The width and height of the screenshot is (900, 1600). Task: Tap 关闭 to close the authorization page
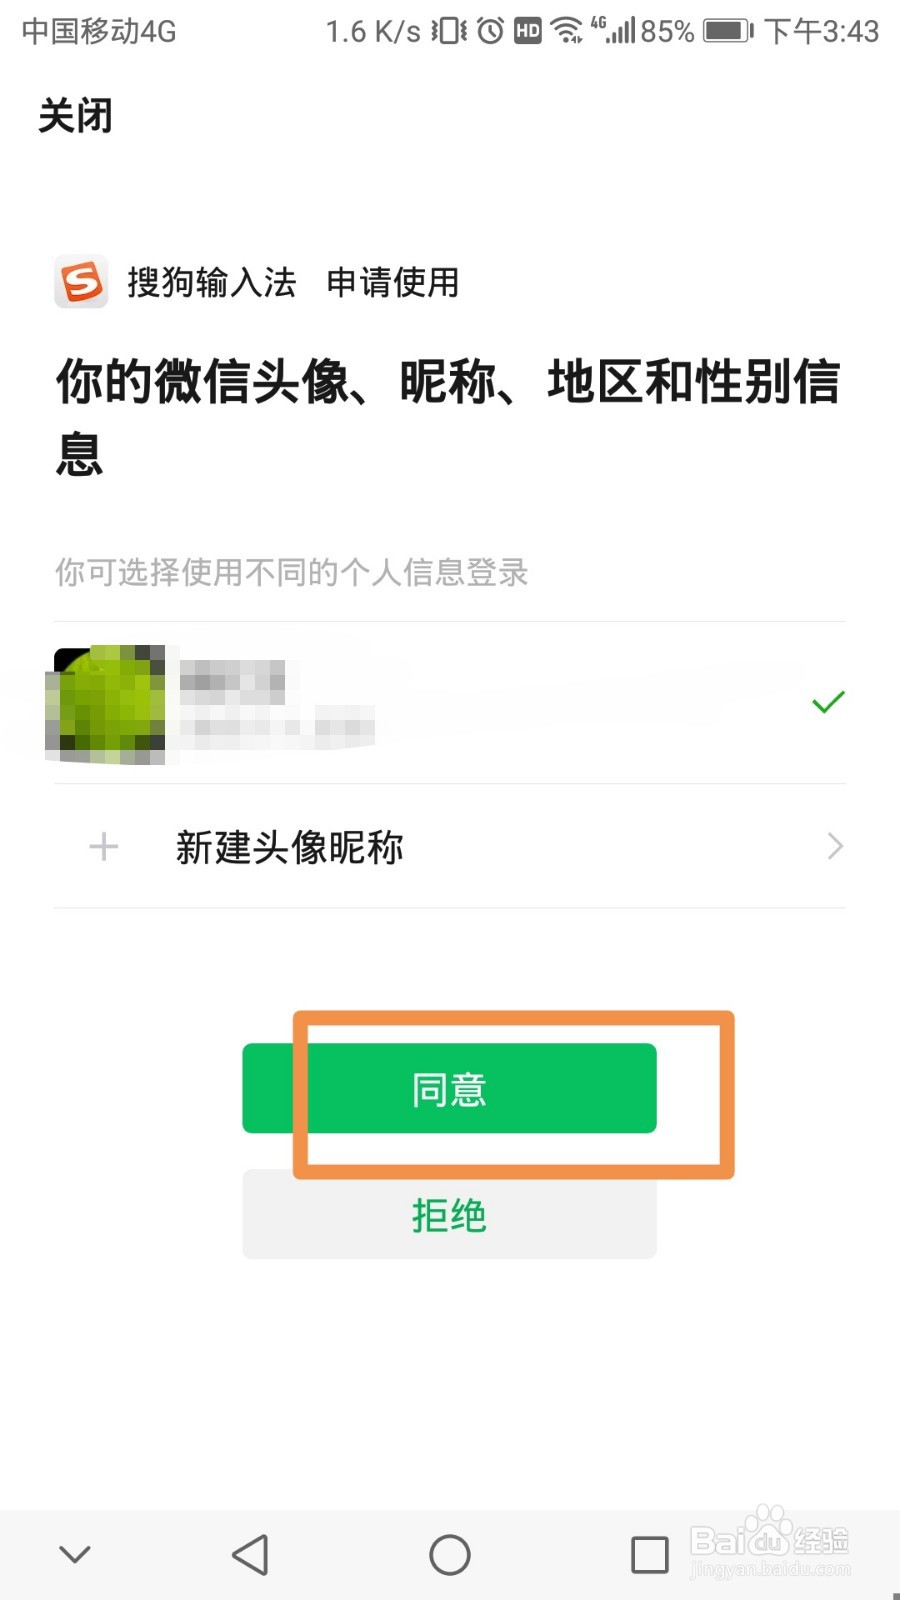(75, 116)
